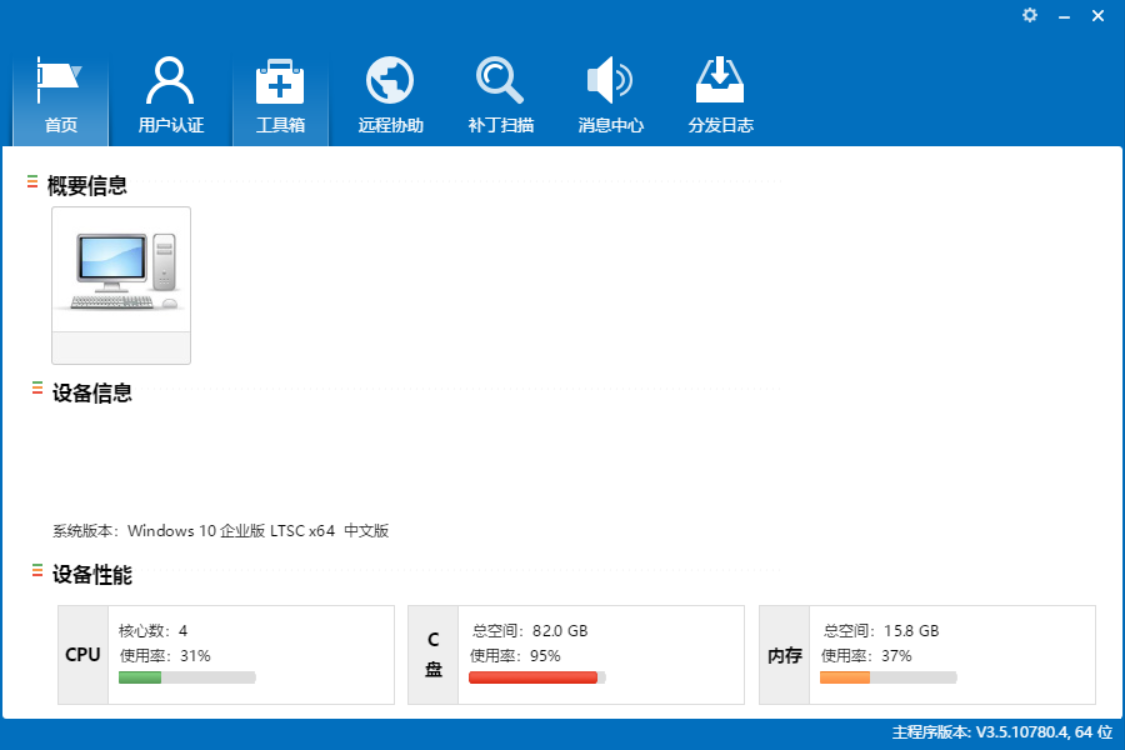Image resolution: width=1125 pixels, height=750 pixels.
Task: Click the 使用率: 95% text
Action: tap(515, 656)
